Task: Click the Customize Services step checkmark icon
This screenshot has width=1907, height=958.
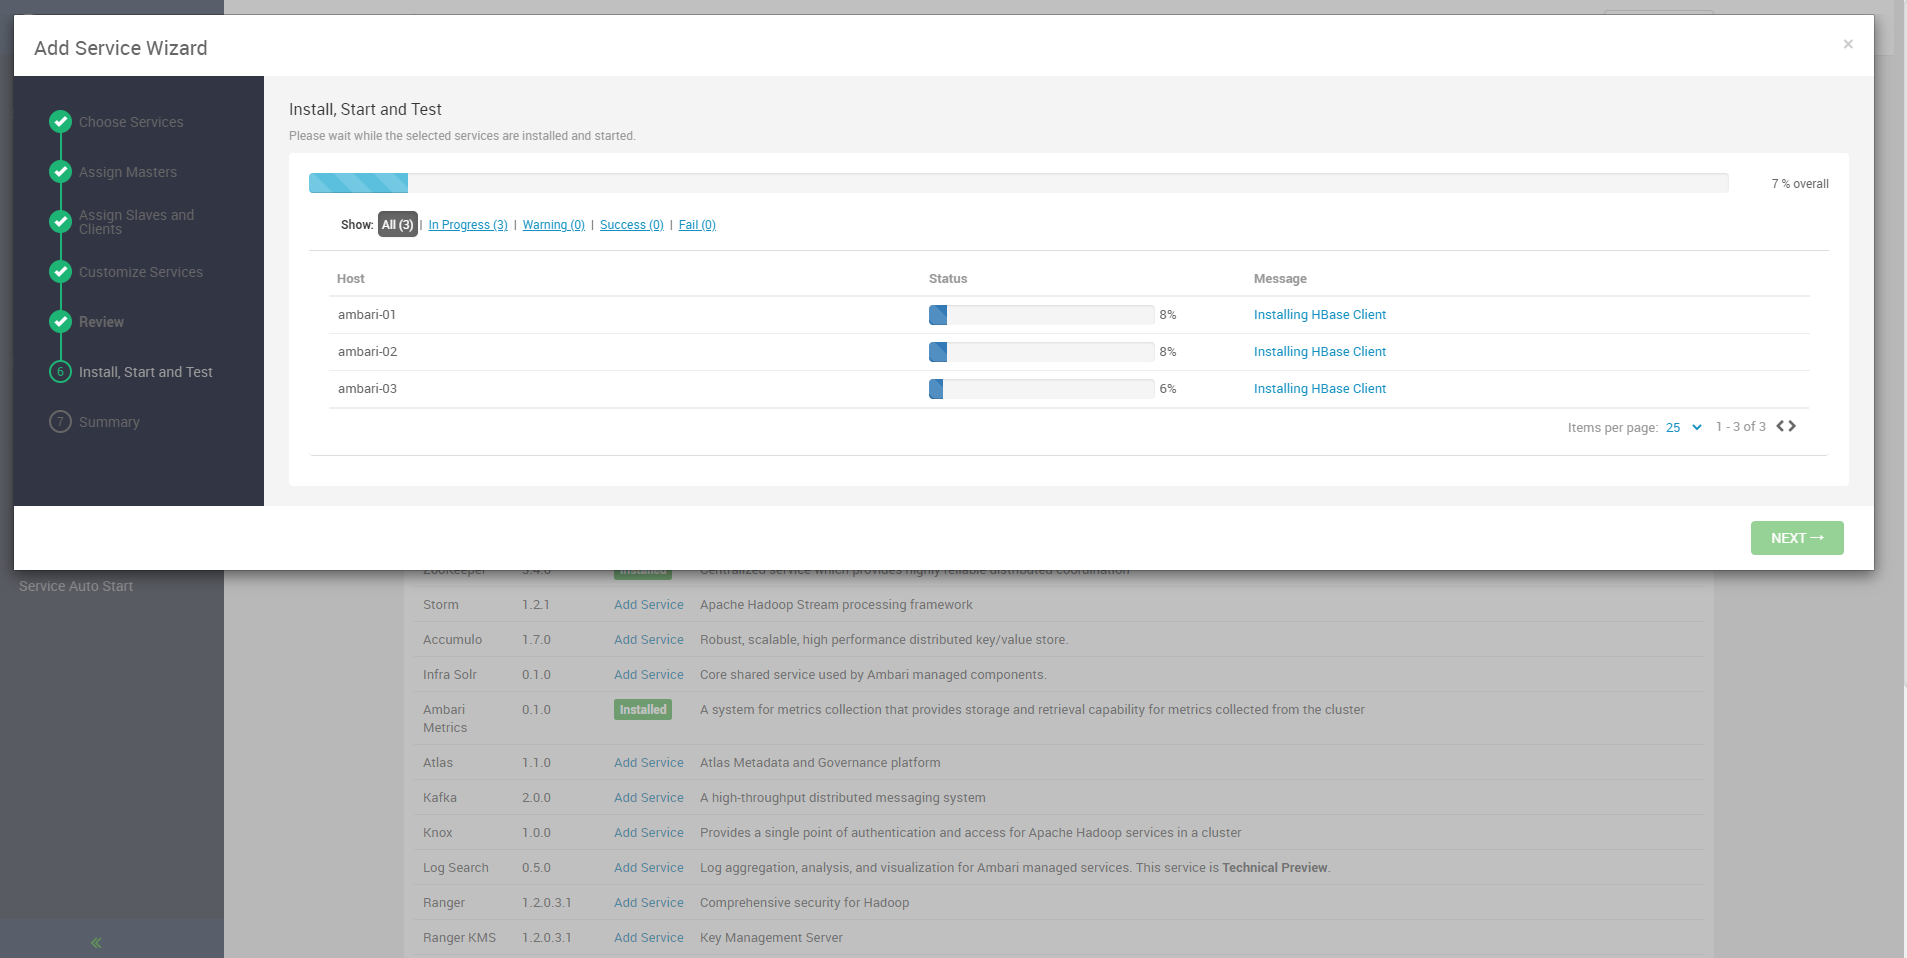Action: tap(61, 272)
